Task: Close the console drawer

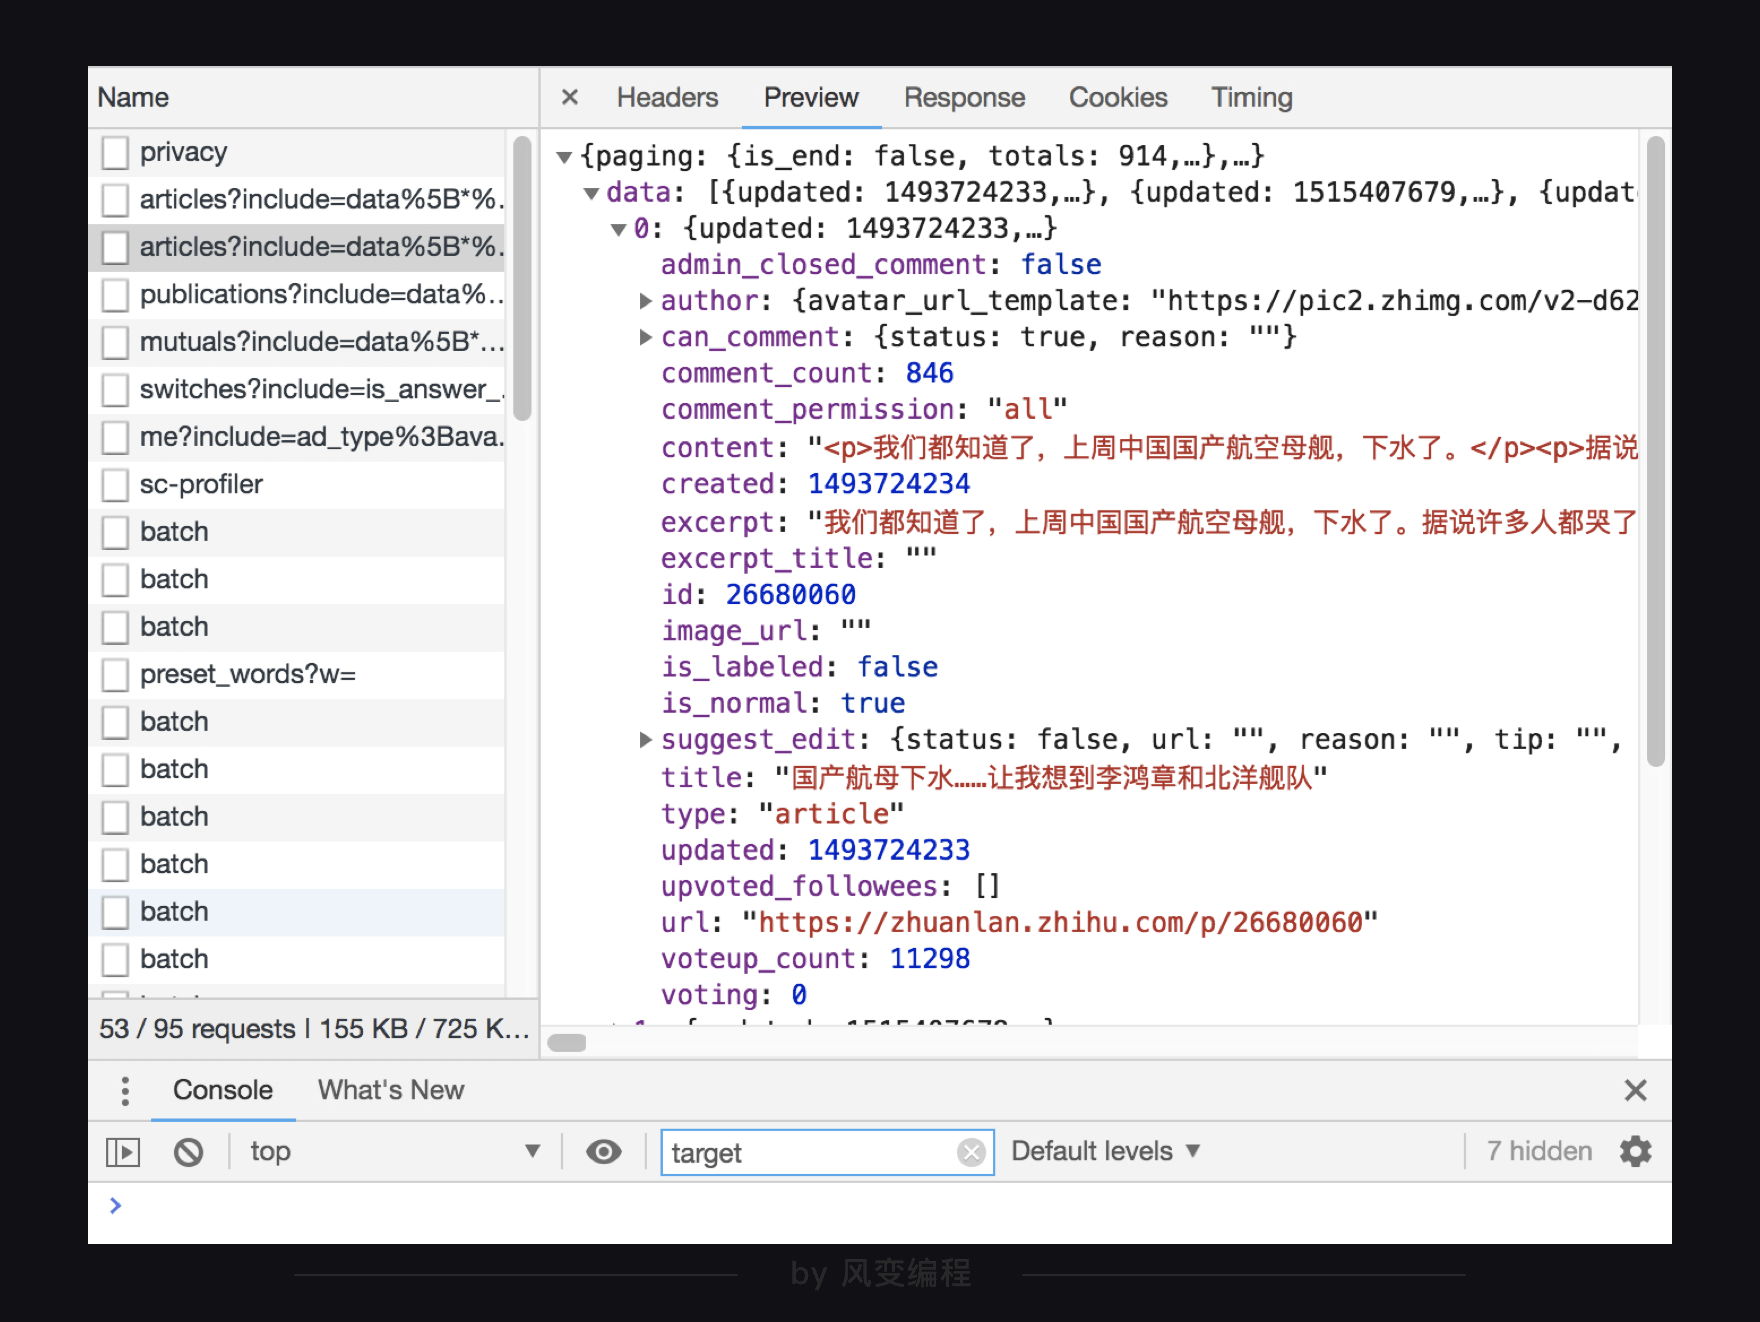Action: coord(1635,1090)
